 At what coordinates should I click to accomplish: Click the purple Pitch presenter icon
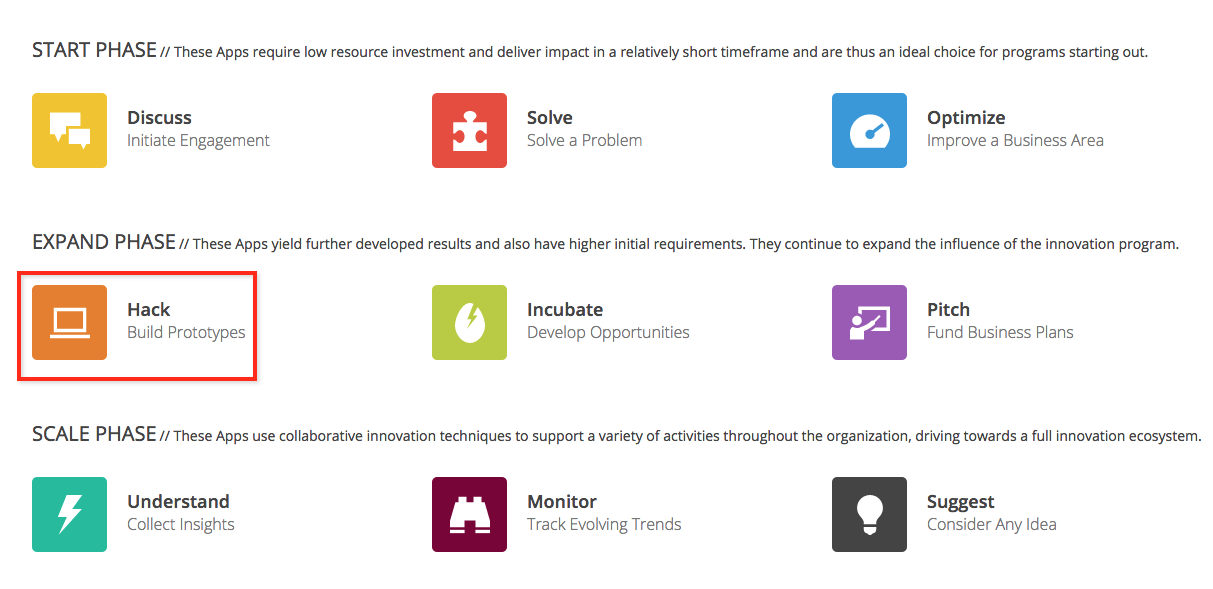[869, 322]
